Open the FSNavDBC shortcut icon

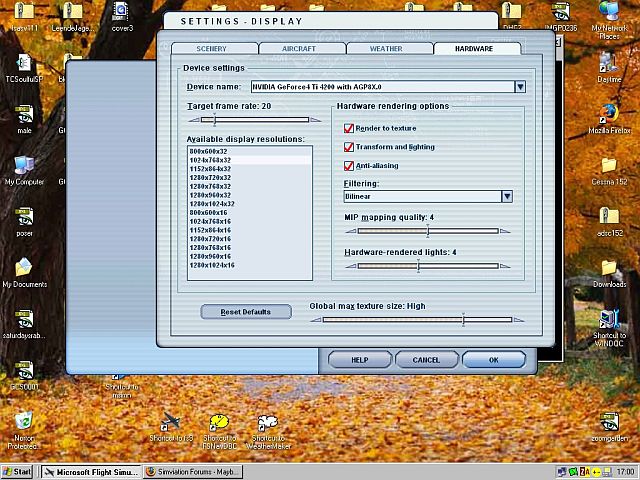[216, 423]
